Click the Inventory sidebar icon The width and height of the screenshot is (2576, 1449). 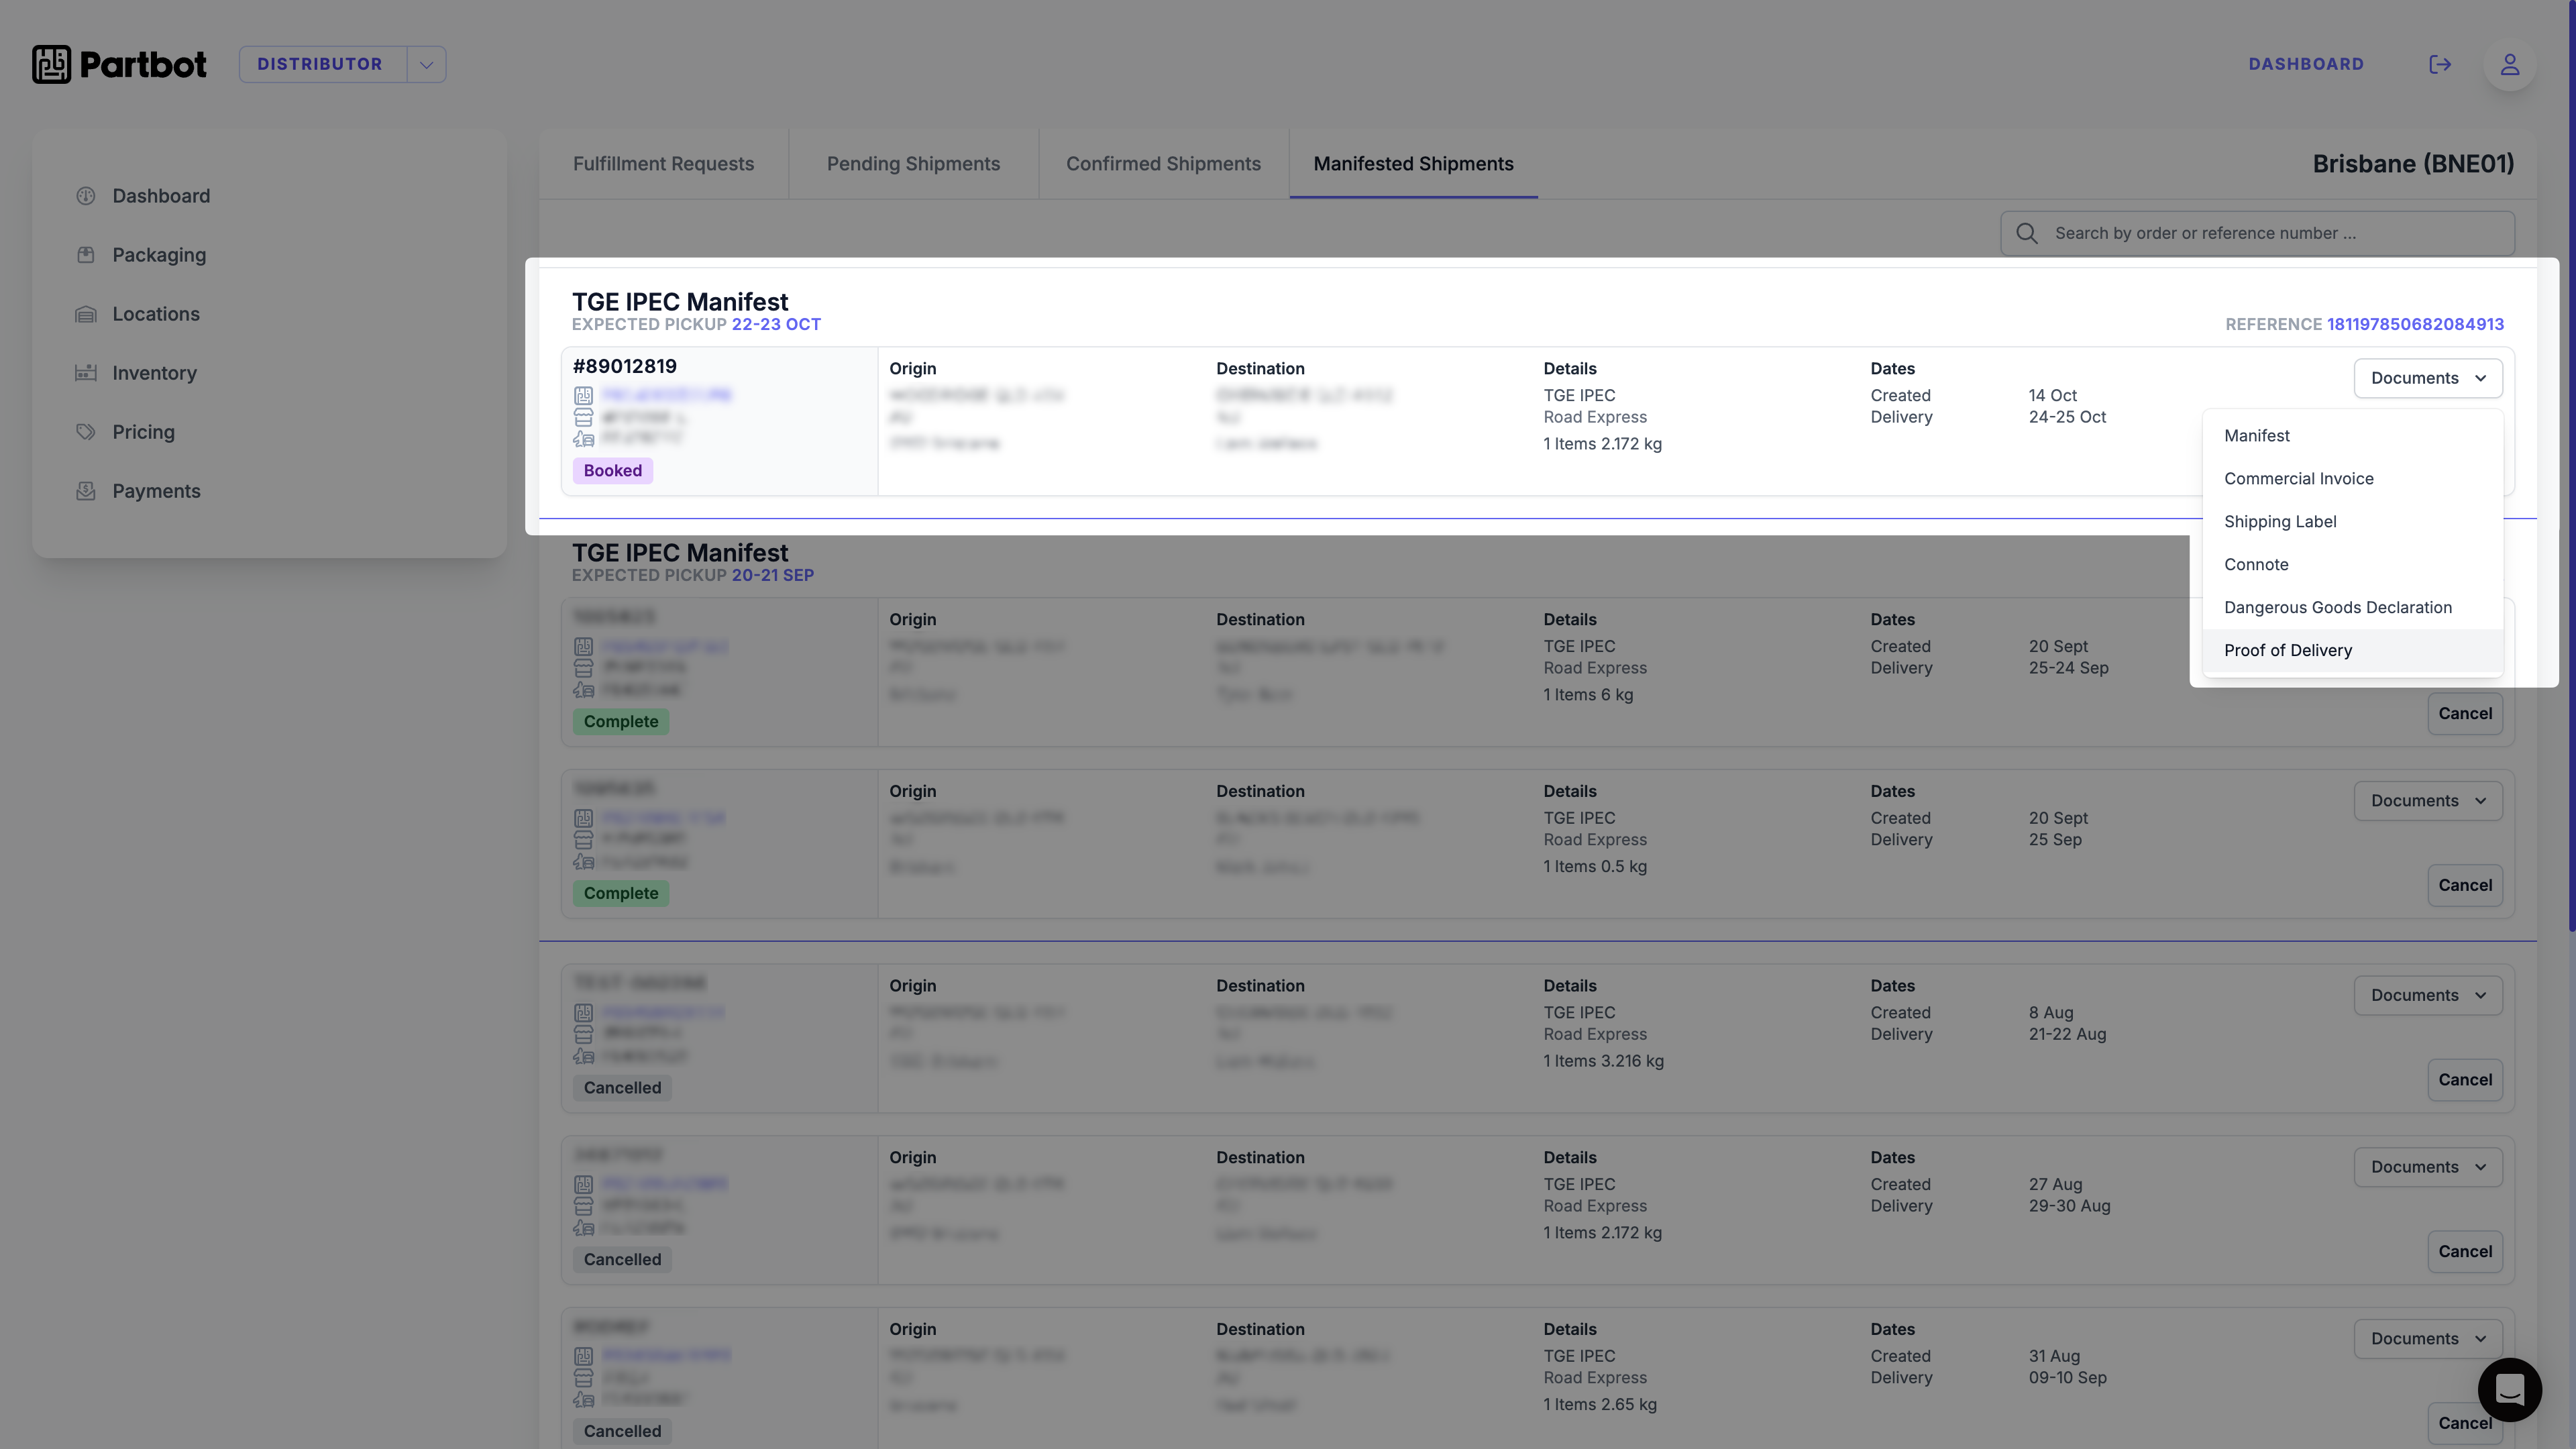coord(86,373)
